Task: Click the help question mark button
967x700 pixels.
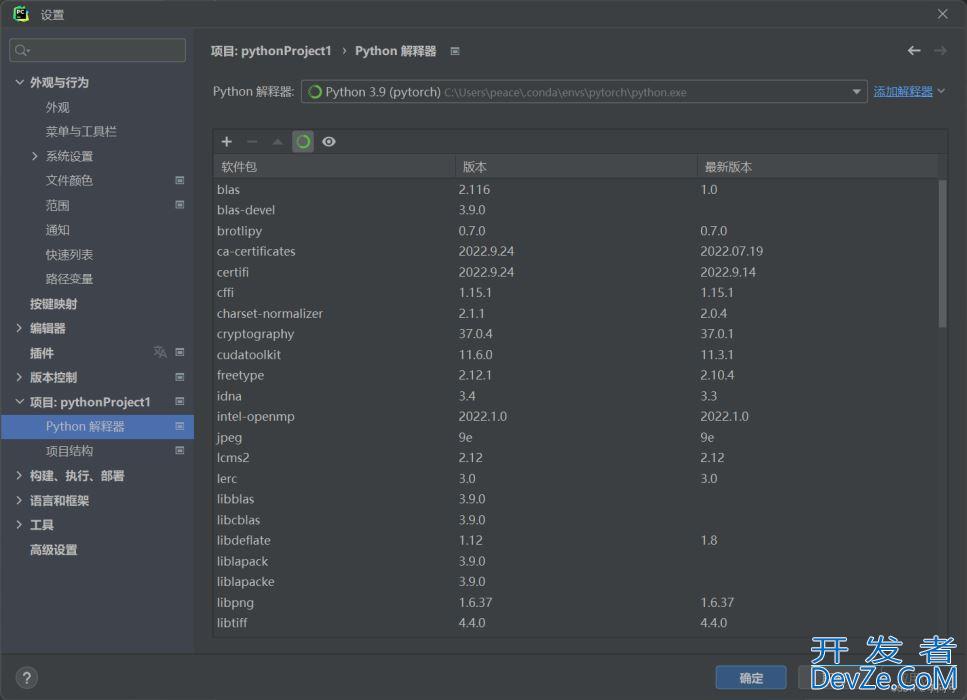Action: [27, 678]
